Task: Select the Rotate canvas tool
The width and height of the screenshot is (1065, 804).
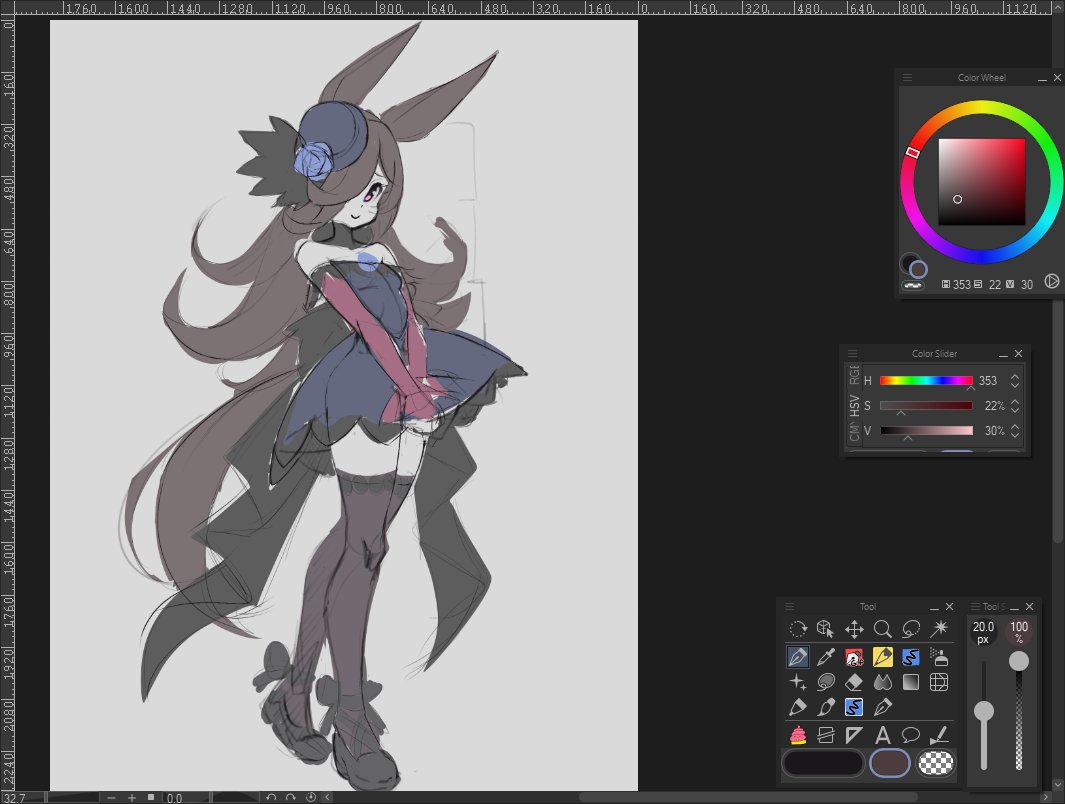Action: click(x=798, y=629)
